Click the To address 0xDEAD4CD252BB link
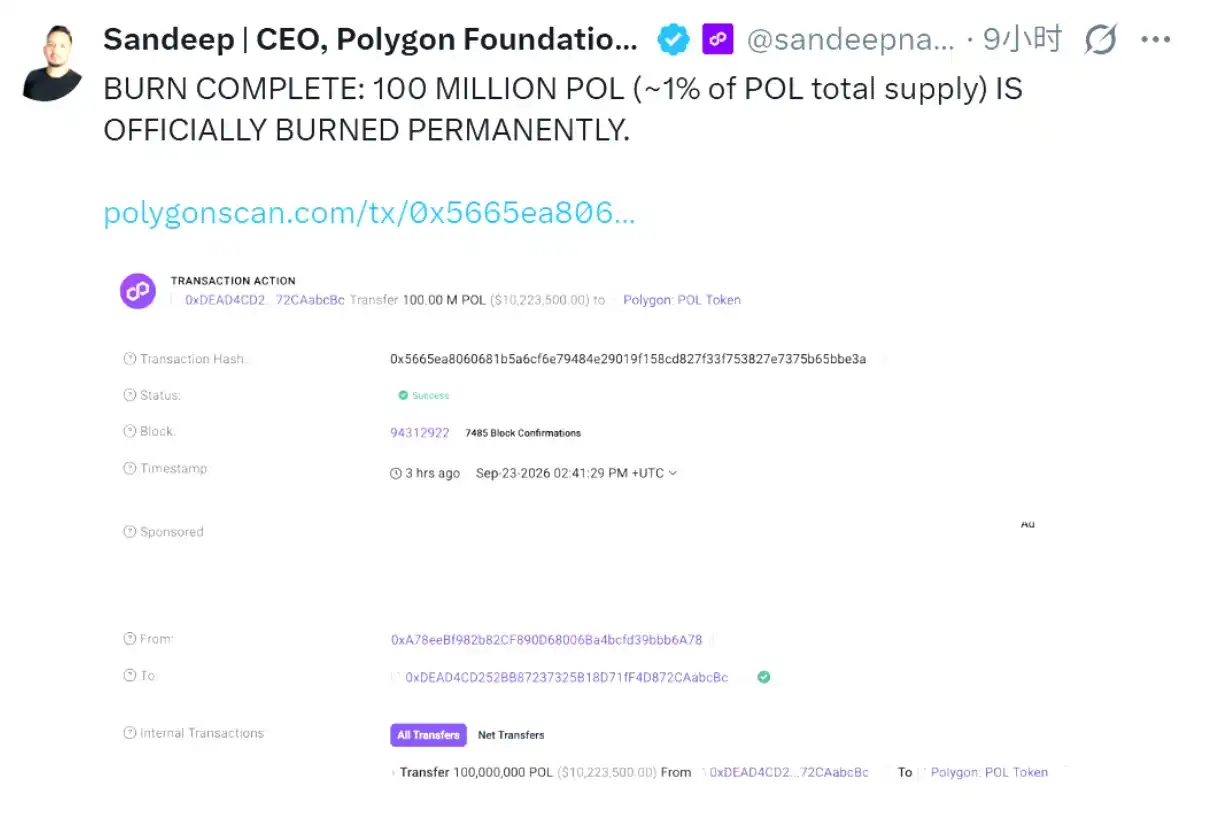This screenshot has width=1212, height=816. coord(566,677)
